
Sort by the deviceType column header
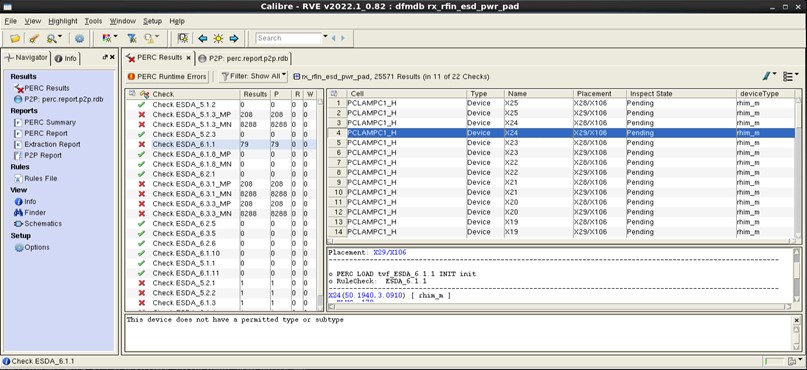pyautogui.click(x=765, y=94)
